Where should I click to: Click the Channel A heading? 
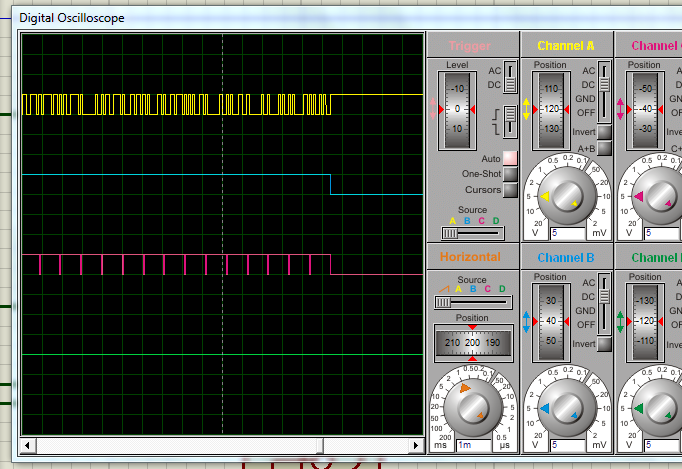click(x=565, y=46)
